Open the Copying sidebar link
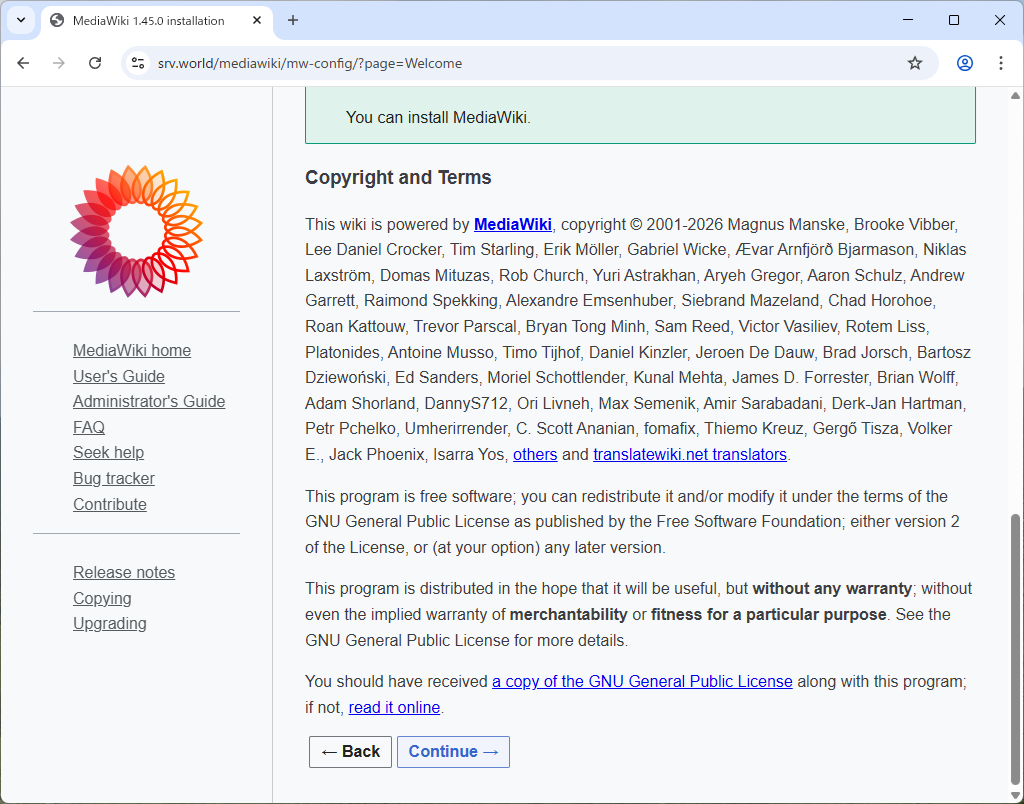Screen dimensions: 1024x804 pos(102,598)
